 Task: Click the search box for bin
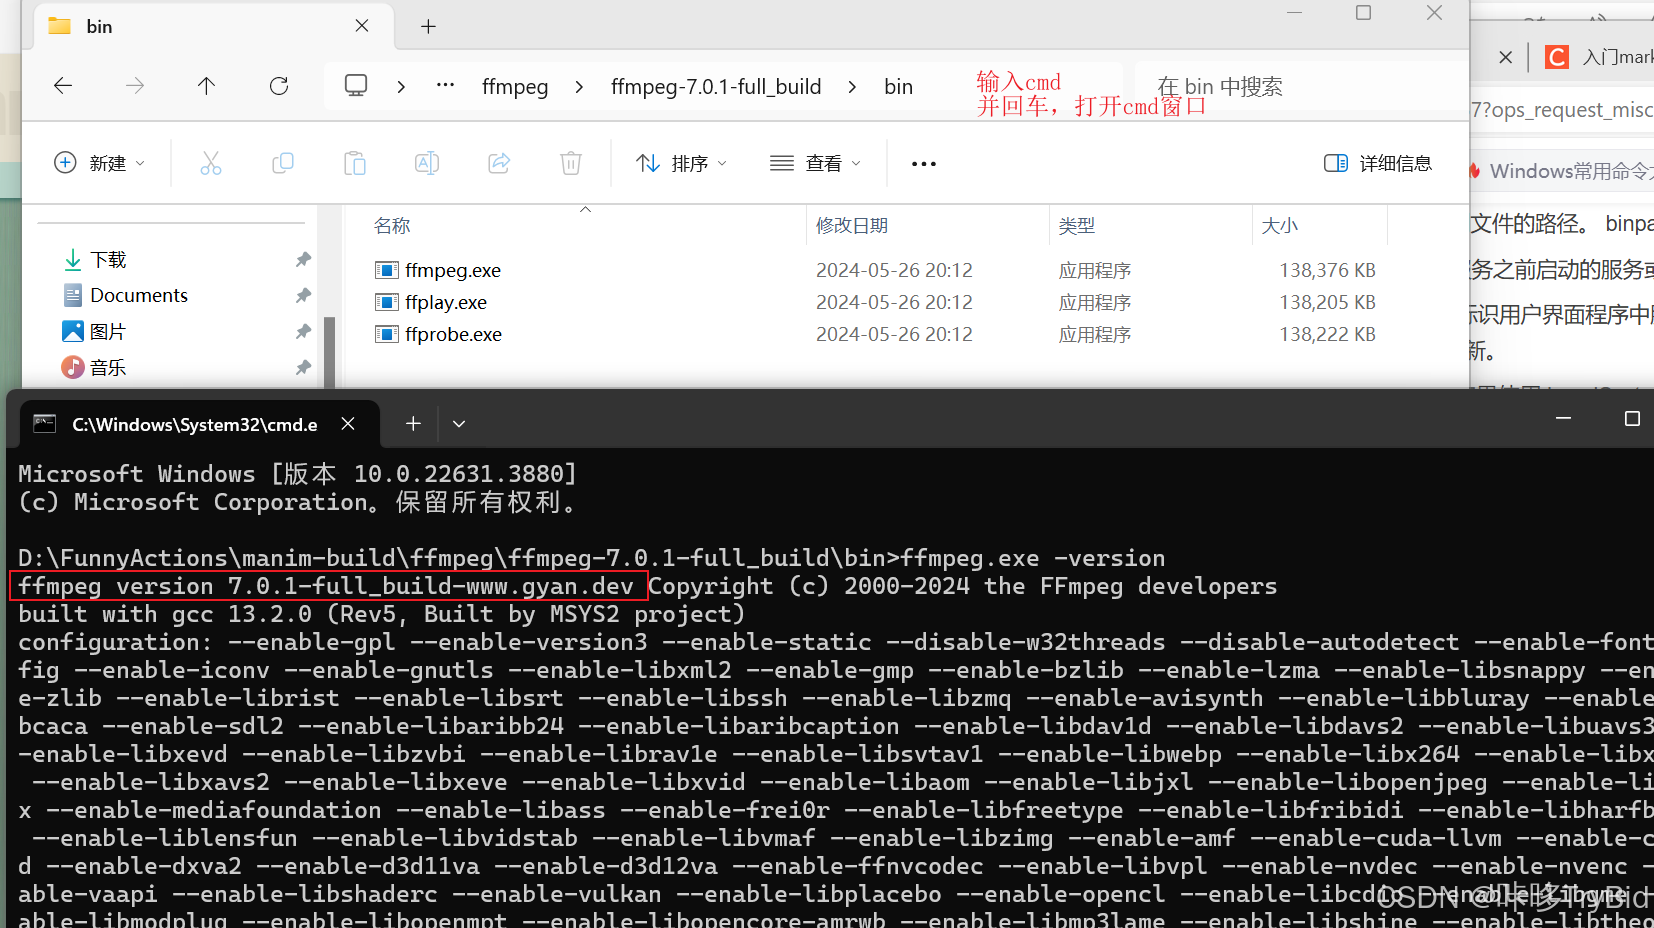tap(1300, 87)
